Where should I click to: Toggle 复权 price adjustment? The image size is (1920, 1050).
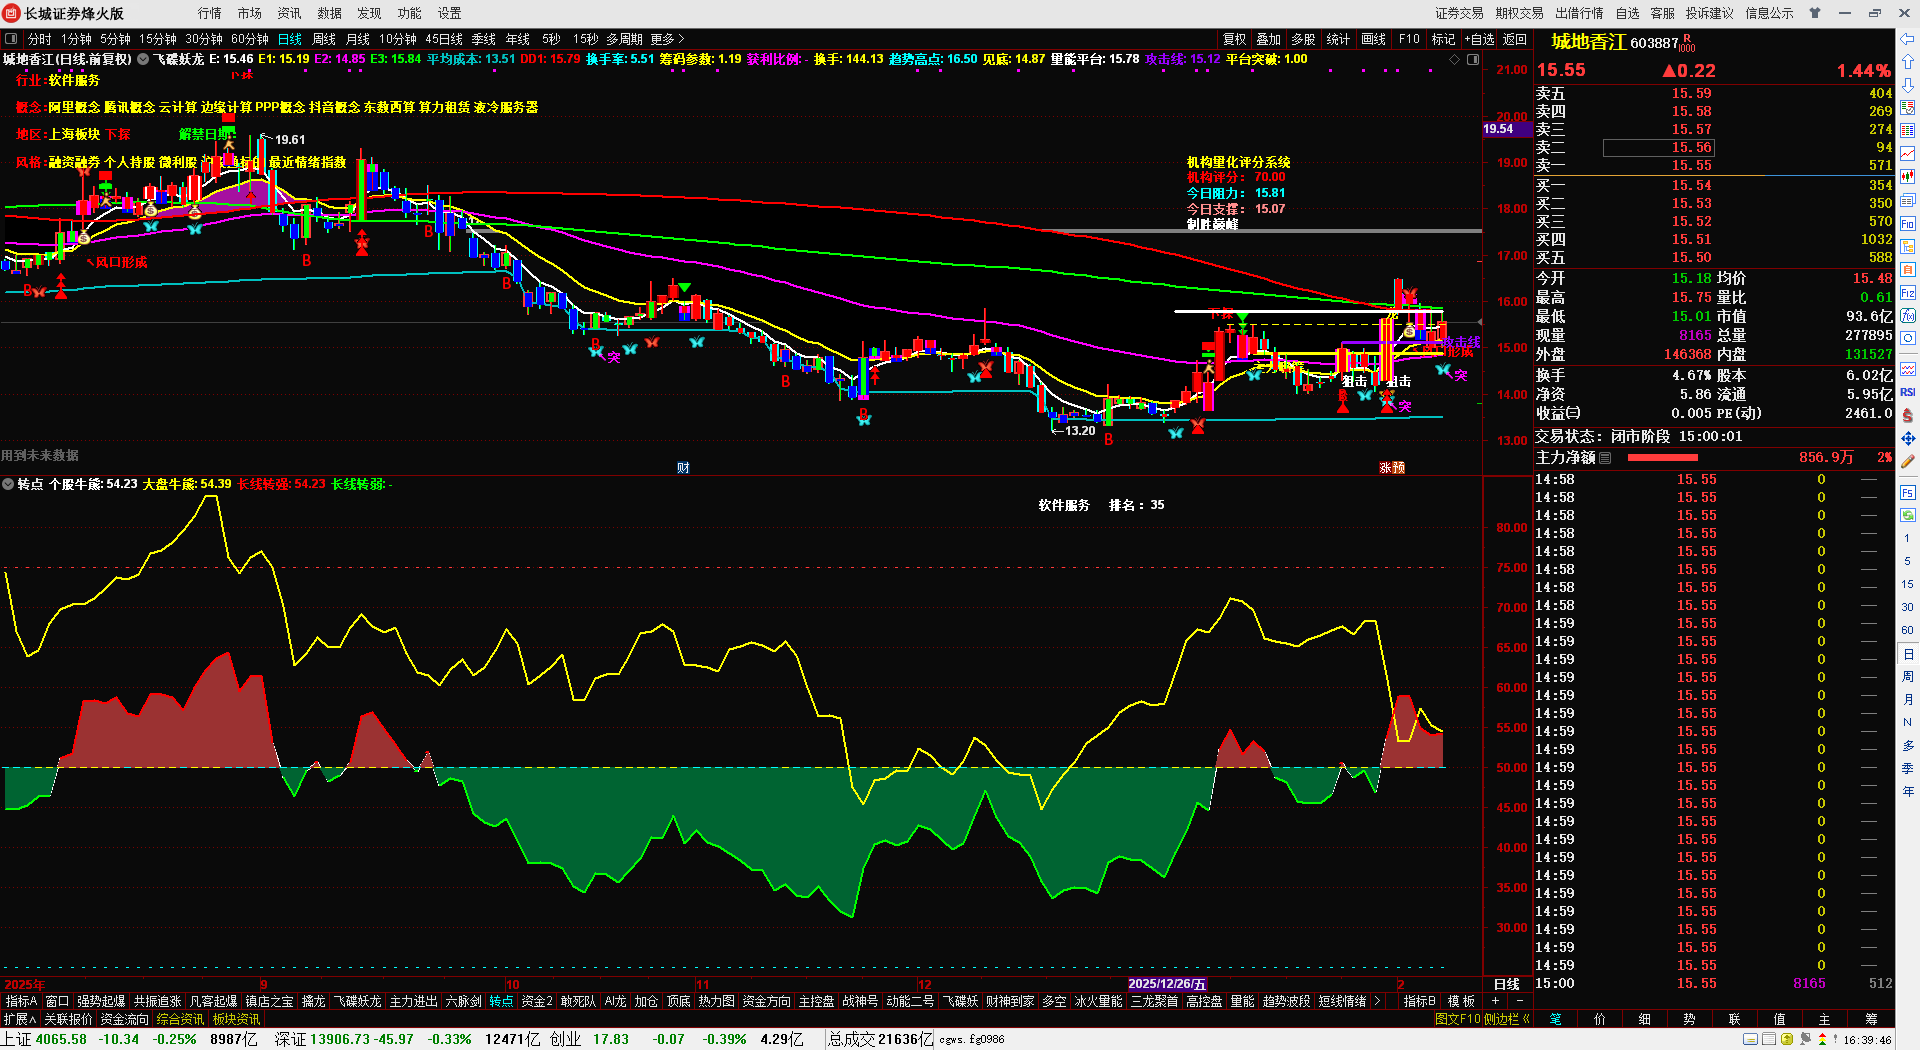[x=1235, y=39]
